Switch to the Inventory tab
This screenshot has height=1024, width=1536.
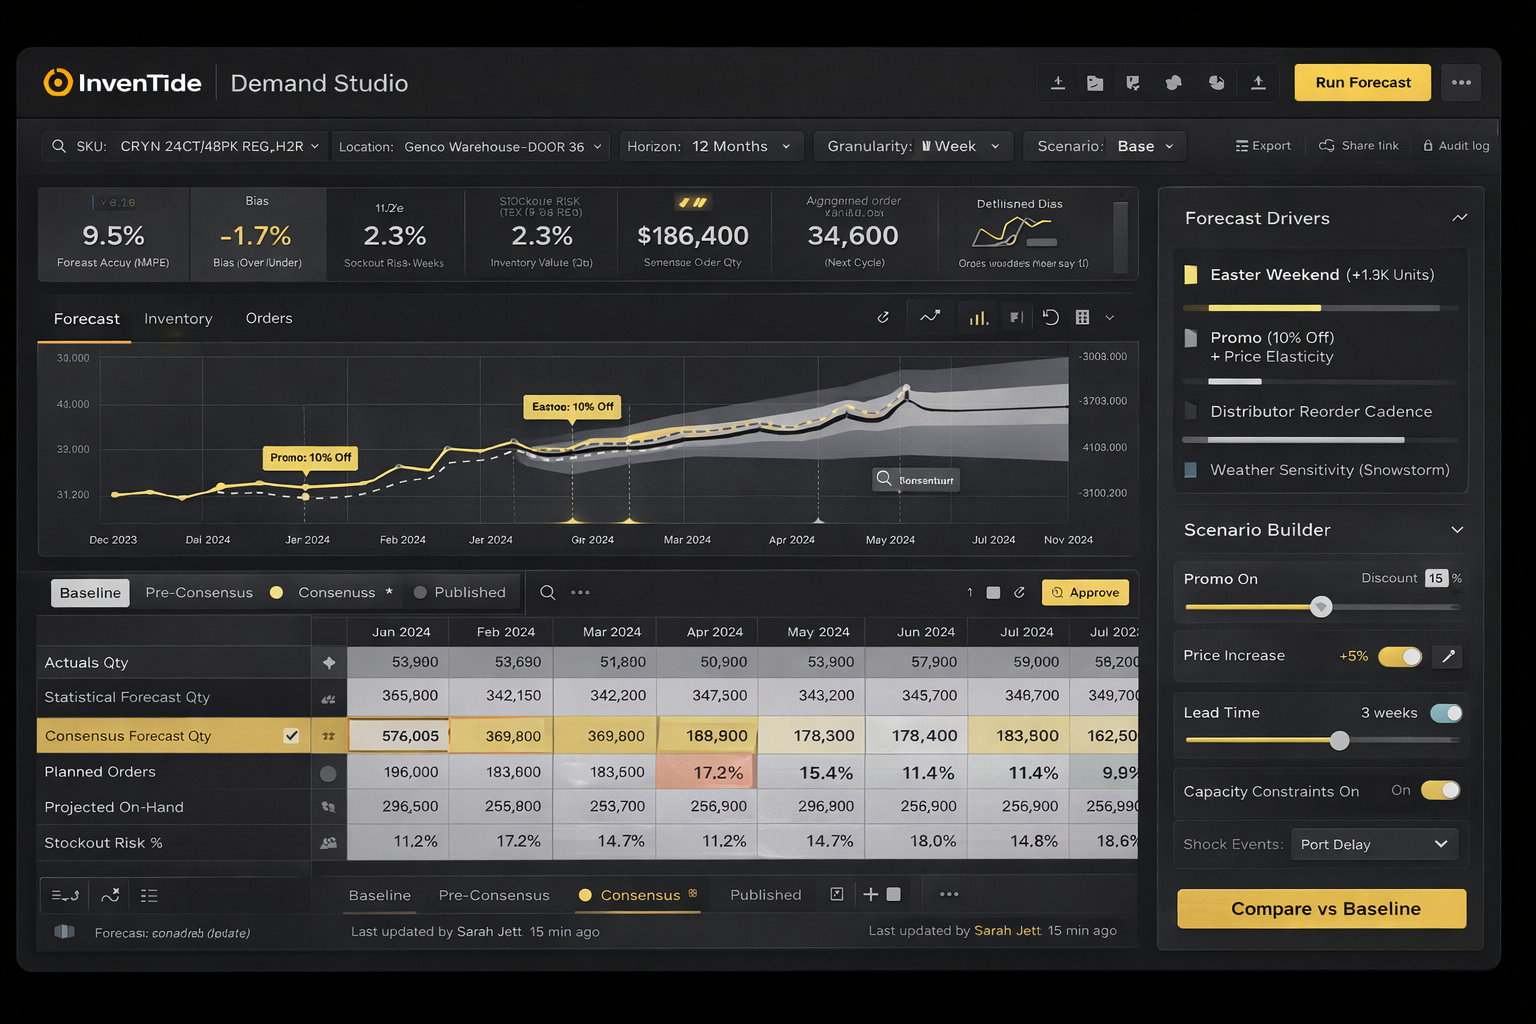pos(178,319)
